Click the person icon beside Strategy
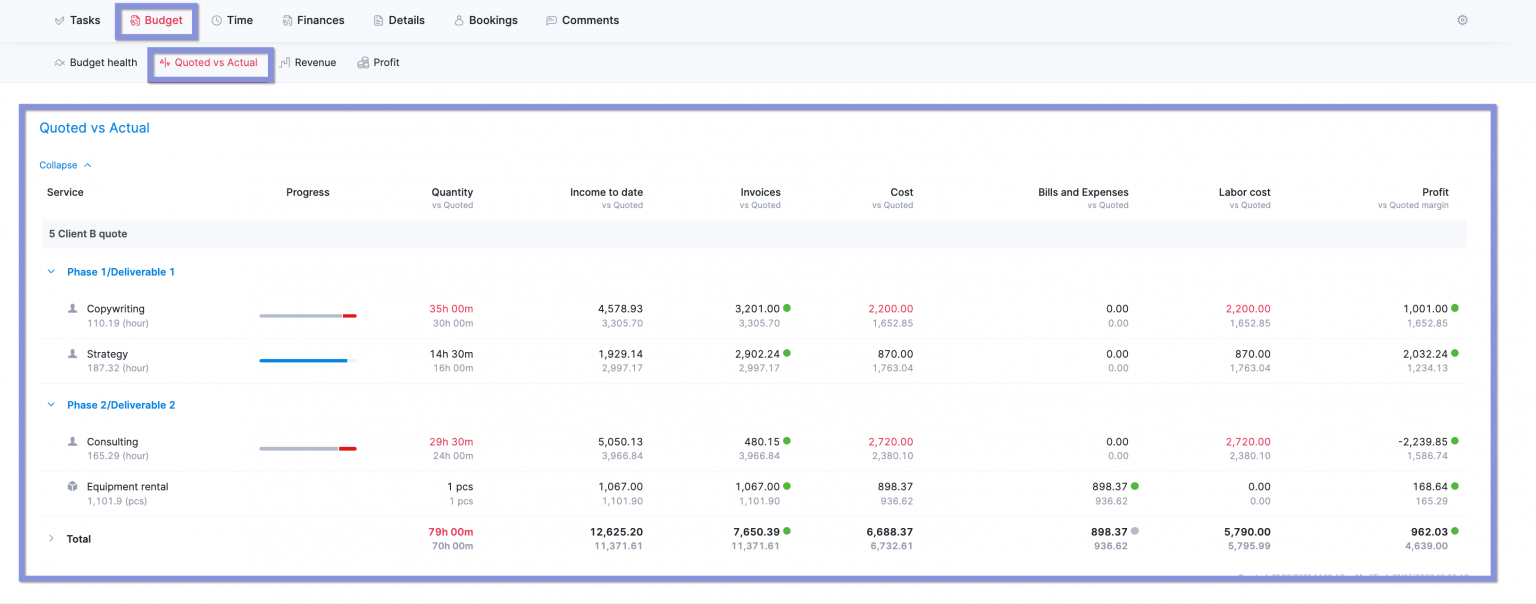1536x604 pixels. pyautogui.click(x=72, y=354)
